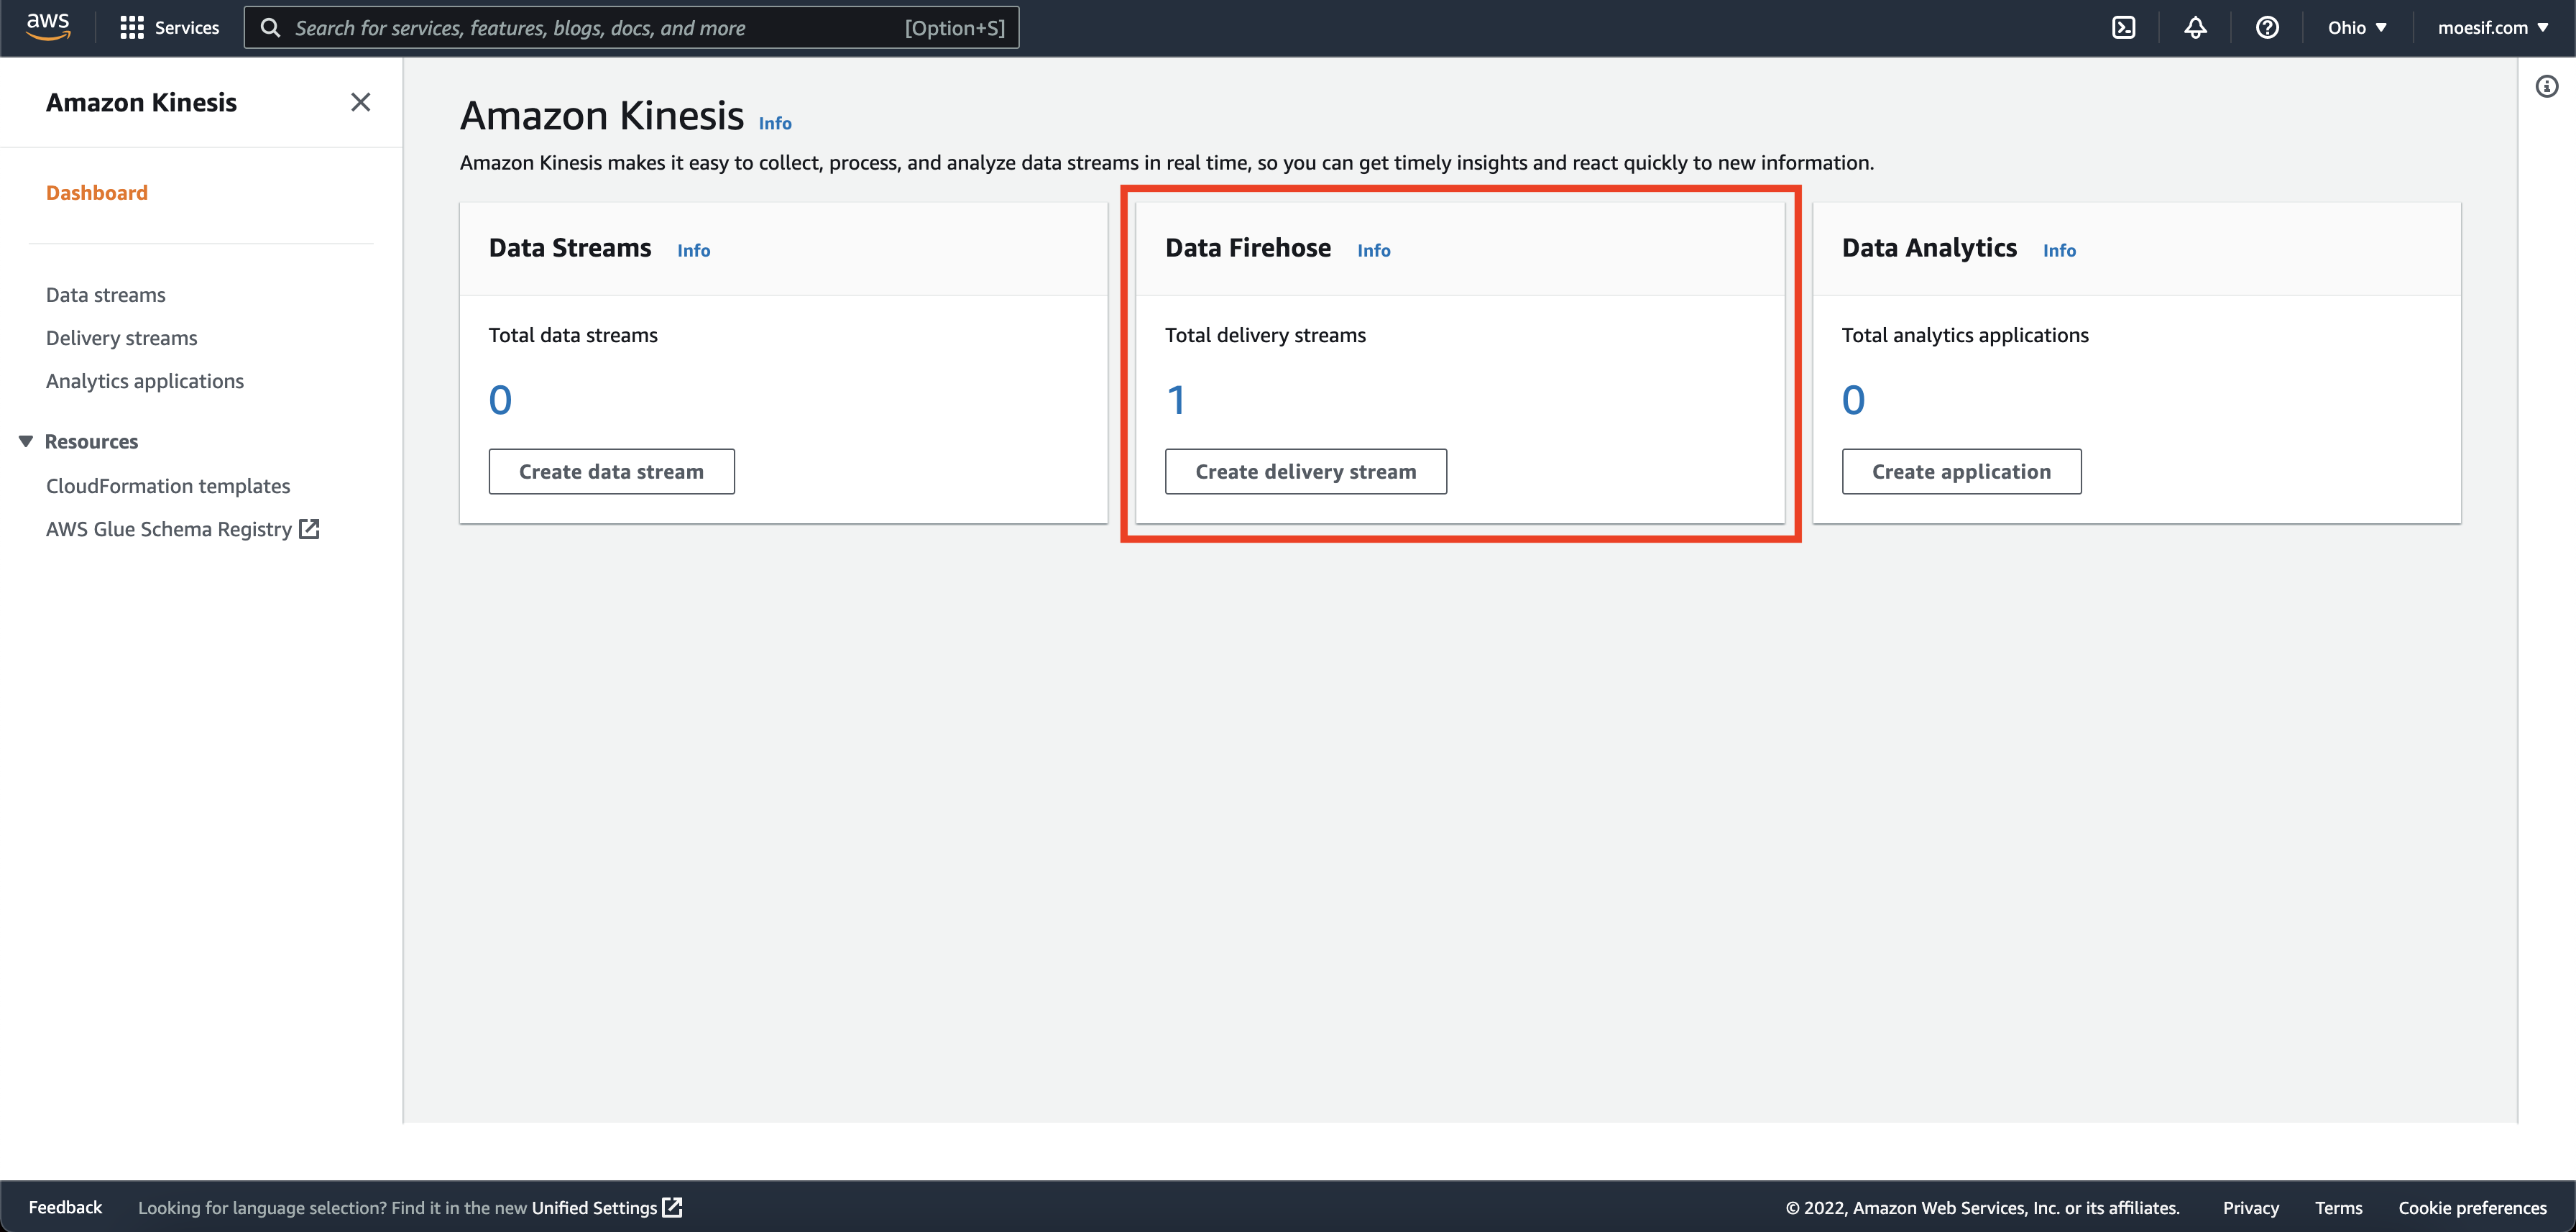Screen dimensions: 2576x1232
Task: Open the CloudShell terminal icon
Action: (2123, 27)
